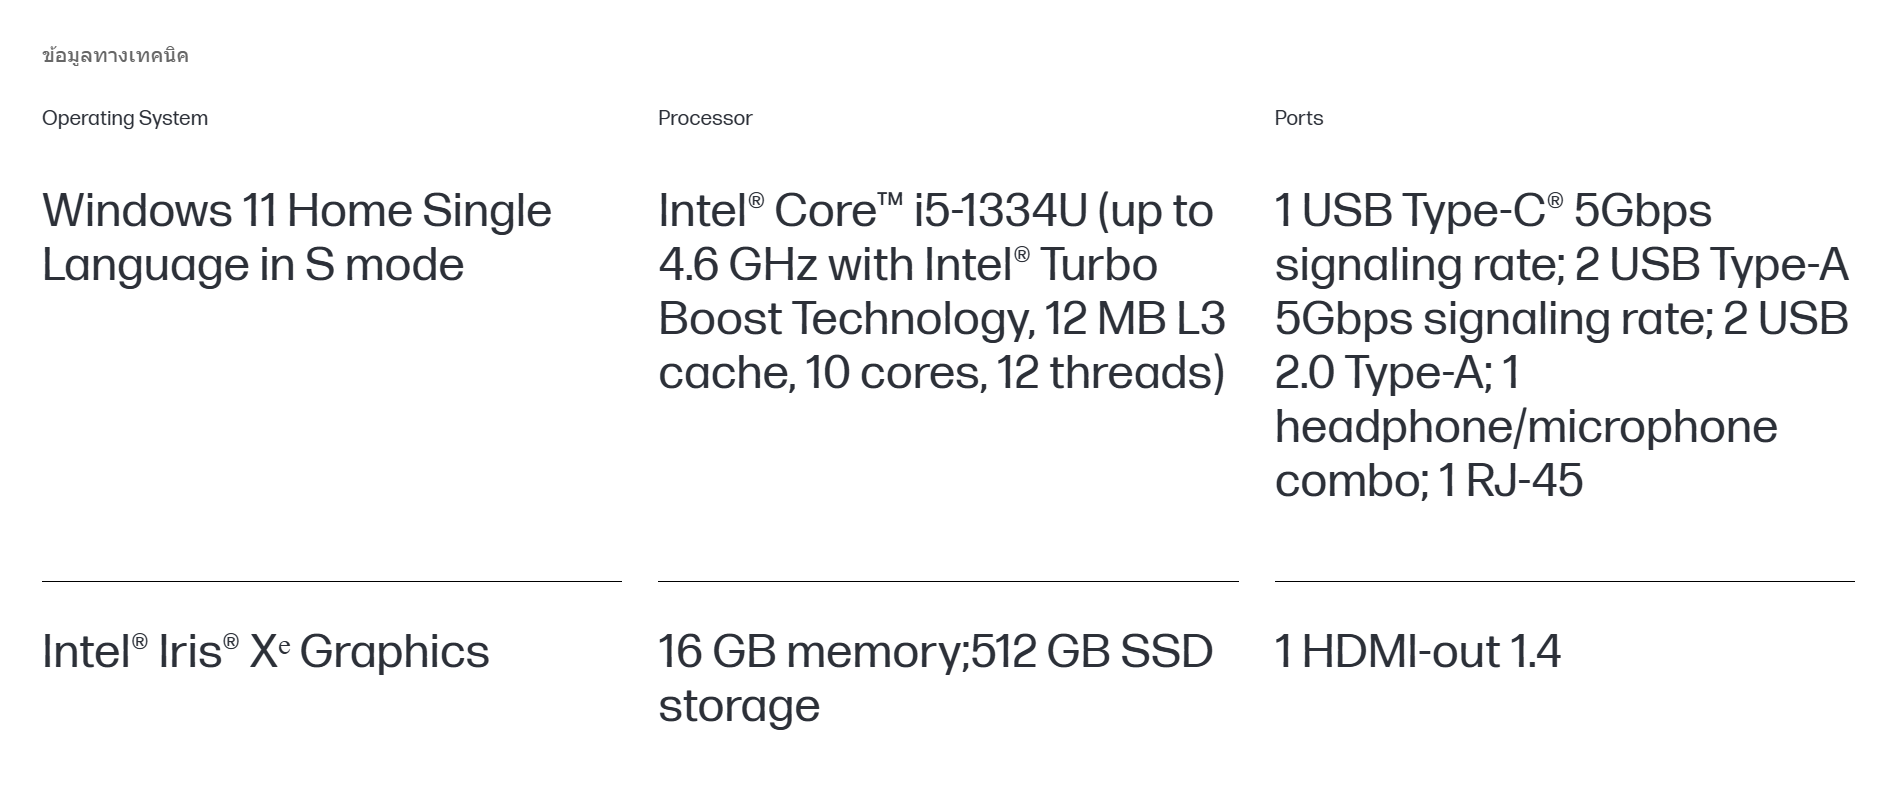Click the "Intel Iris Xe Graphics" text
The height and width of the screenshot is (799, 1894).
point(265,652)
